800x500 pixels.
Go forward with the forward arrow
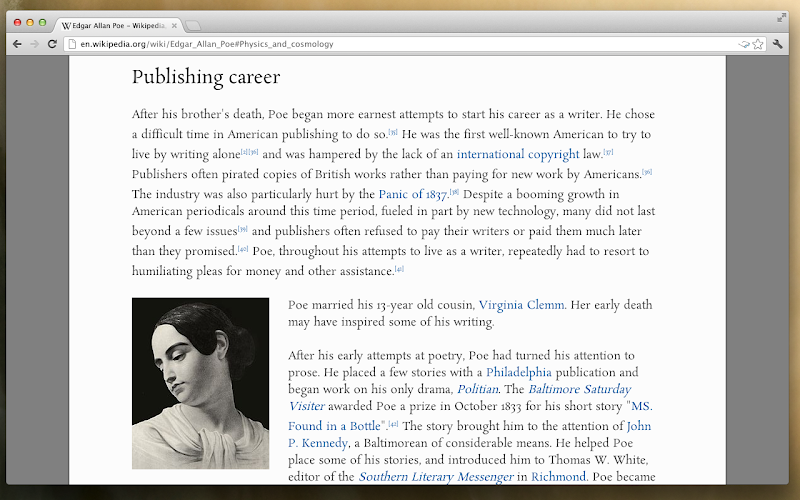click(35, 44)
